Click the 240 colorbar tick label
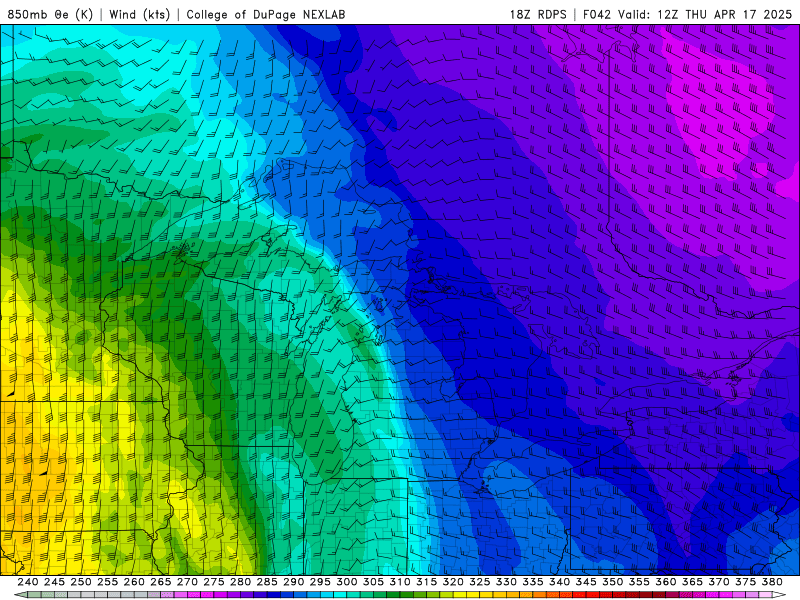The height and width of the screenshot is (600, 800). pyautogui.click(x=28, y=582)
